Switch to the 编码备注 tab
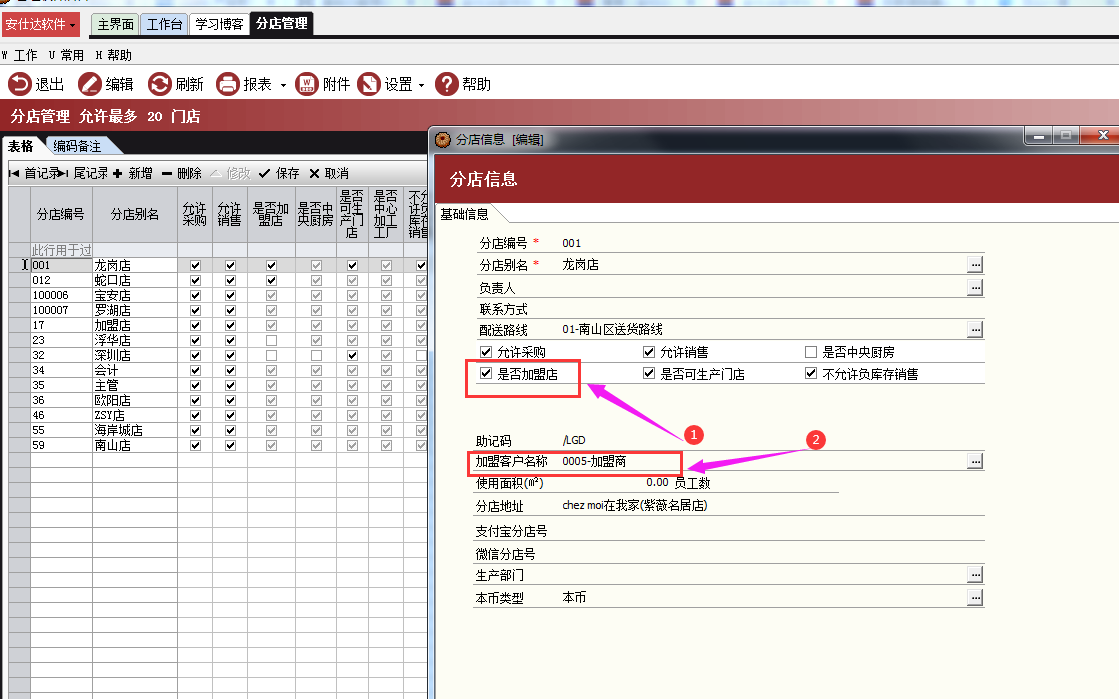 pyautogui.click(x=77, y=146)
